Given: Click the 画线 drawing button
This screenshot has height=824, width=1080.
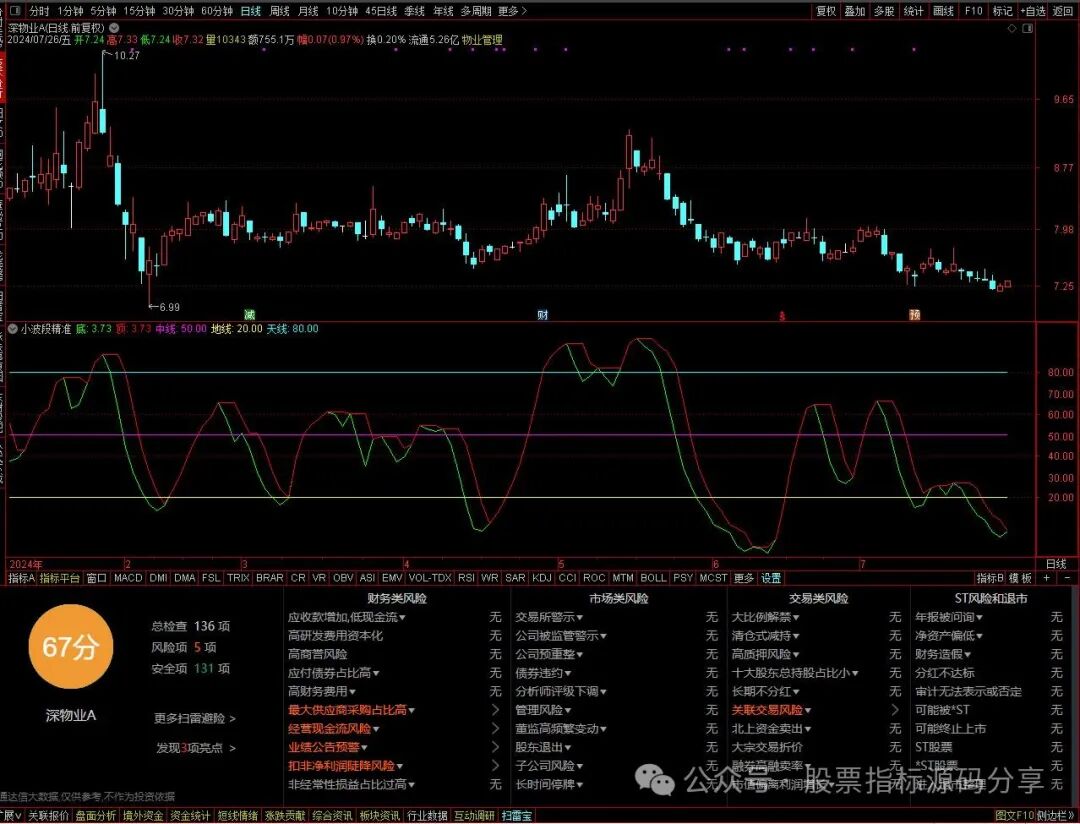Looking at the screenshot, I should tap(943, 11).
